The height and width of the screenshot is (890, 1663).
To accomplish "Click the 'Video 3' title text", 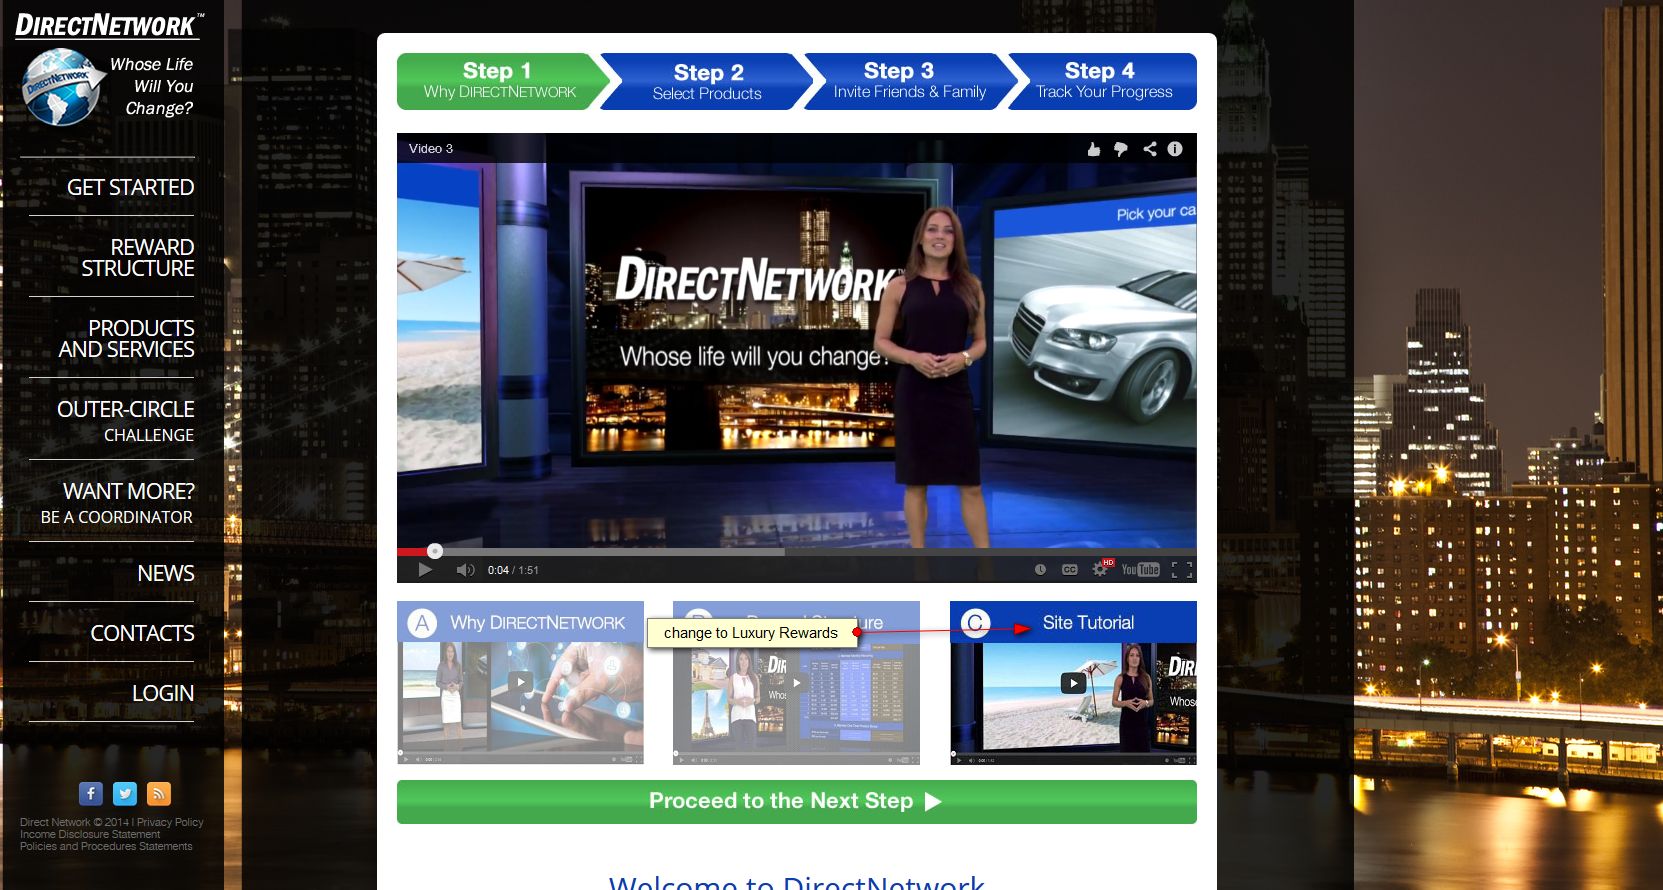I will pos(431,149).
